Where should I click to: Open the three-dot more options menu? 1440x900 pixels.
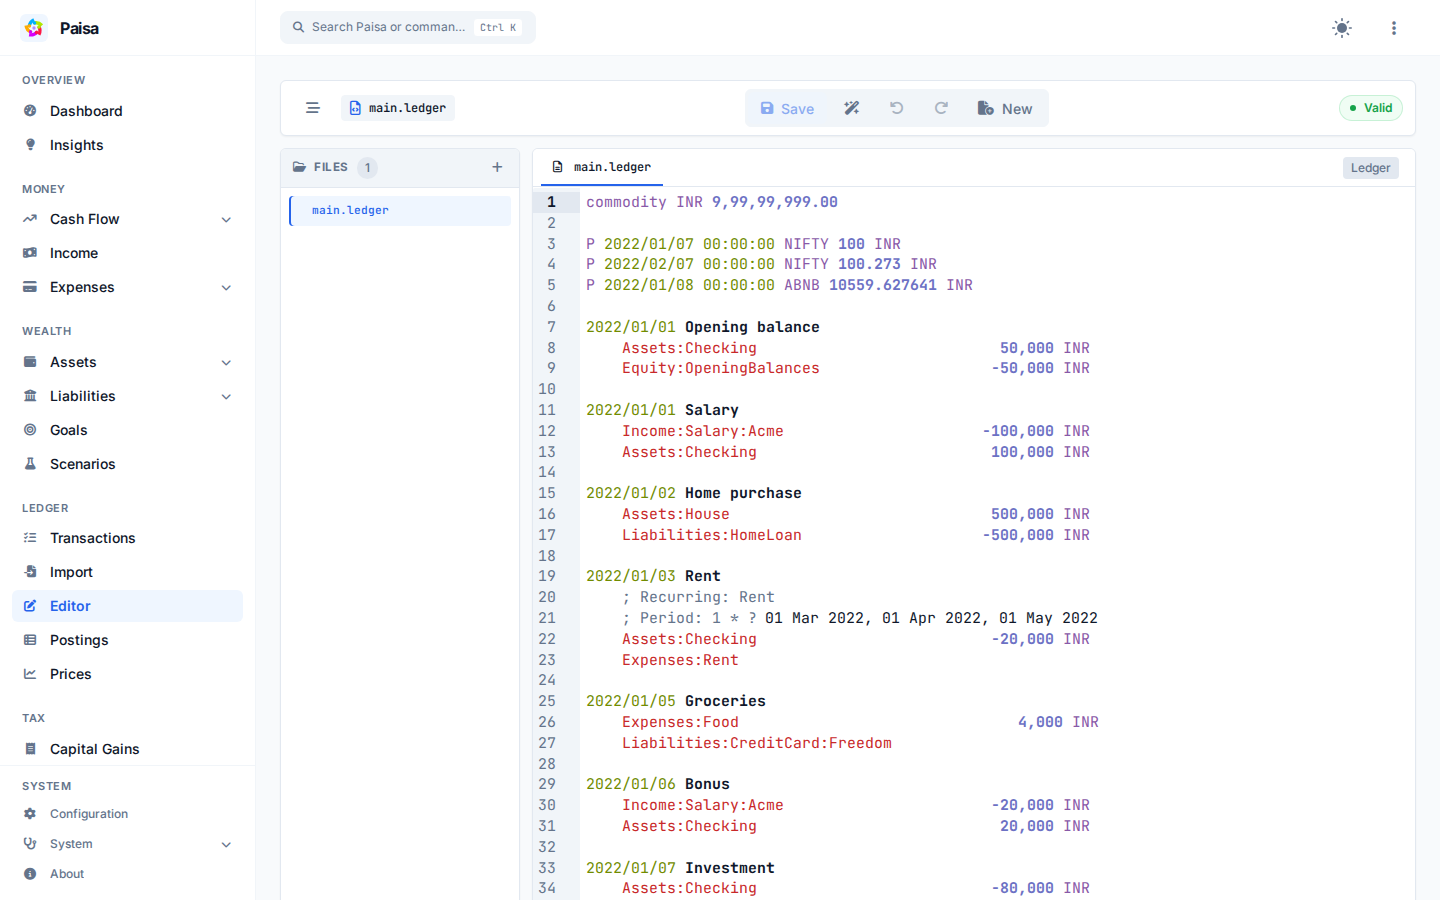pyautogui.click(x=1394, y=28)
